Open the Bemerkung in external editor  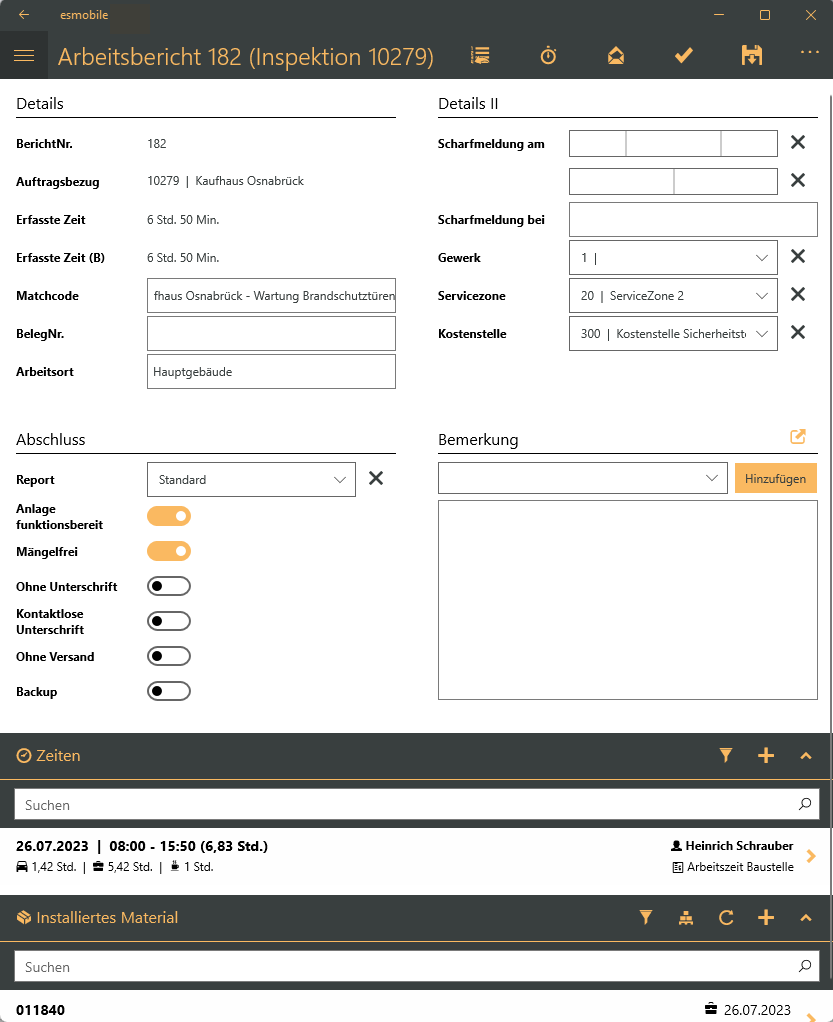798,437
